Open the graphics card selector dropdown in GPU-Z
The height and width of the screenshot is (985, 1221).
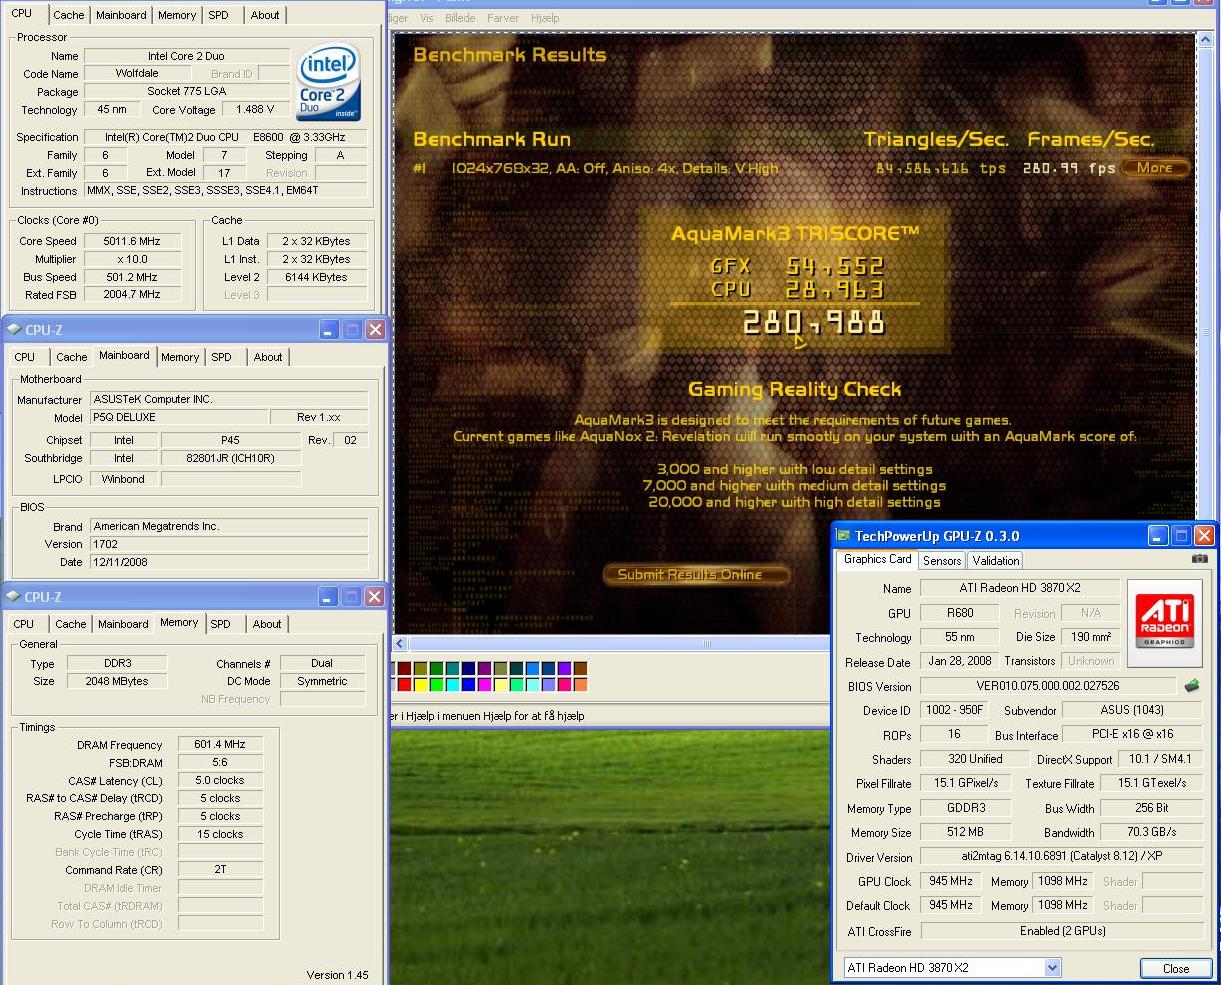point(1052,967)
